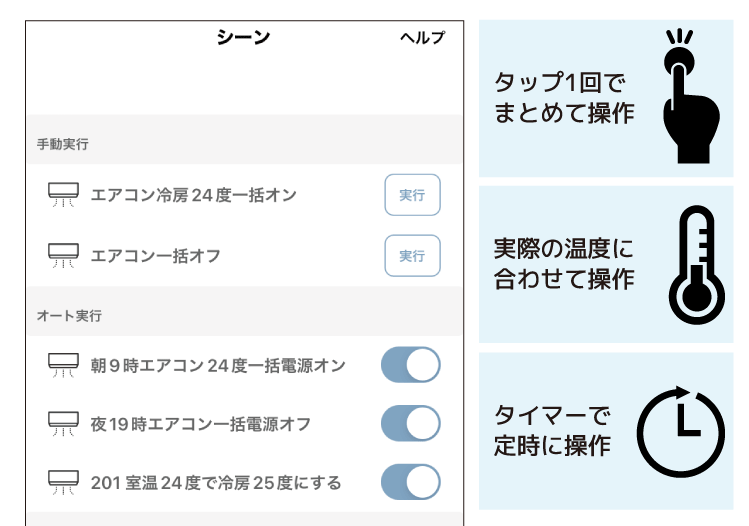The height and width of the screenshot is (526, 749).
Task: Click the タップ1回でまとめて操作 panel text
Action: (x=564, y=97)
